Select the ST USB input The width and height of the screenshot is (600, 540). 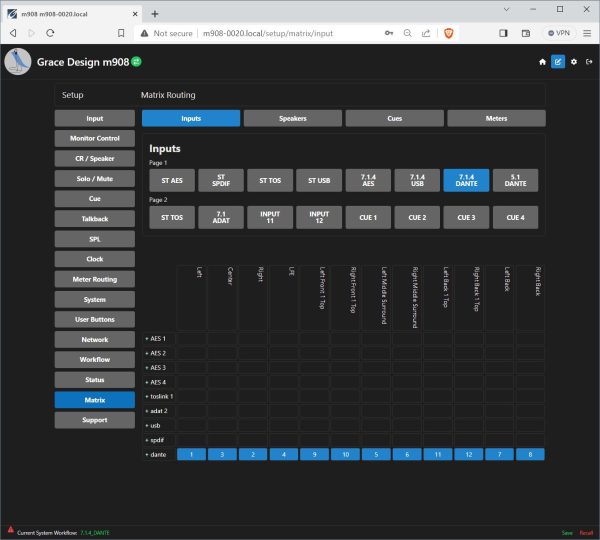[319, 180]
